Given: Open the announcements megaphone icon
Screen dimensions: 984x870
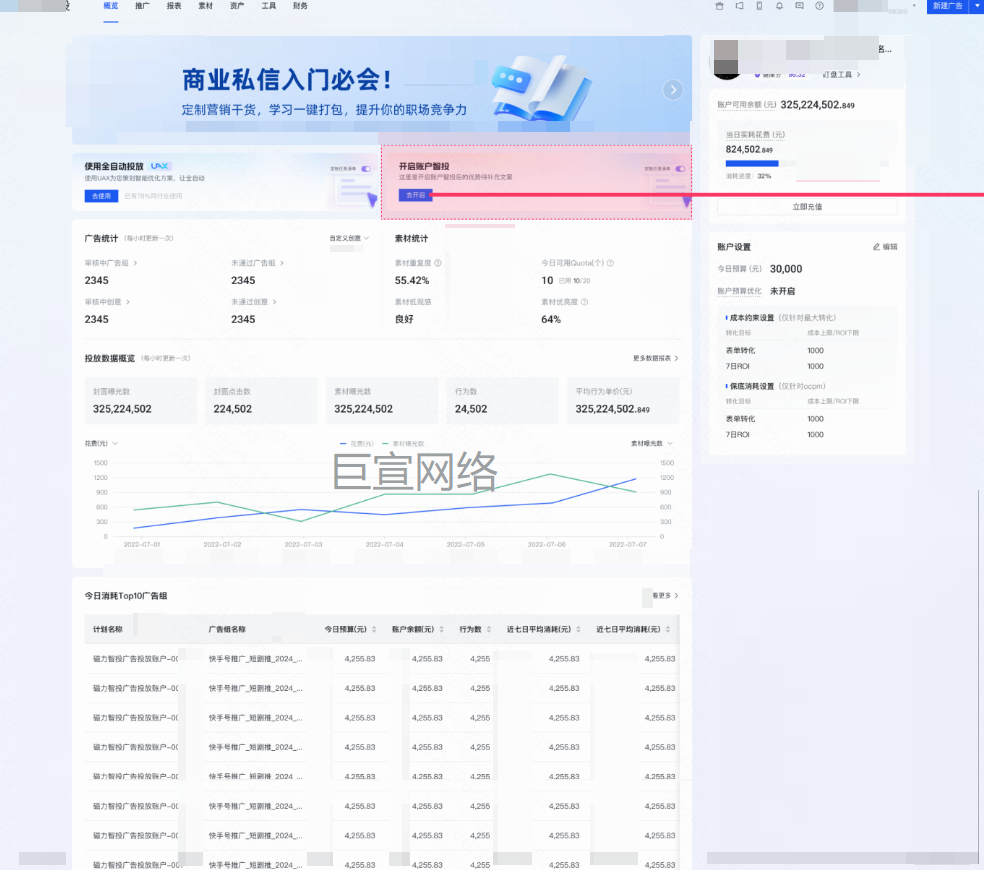Looking at the screenshot, I should point(739,6).
